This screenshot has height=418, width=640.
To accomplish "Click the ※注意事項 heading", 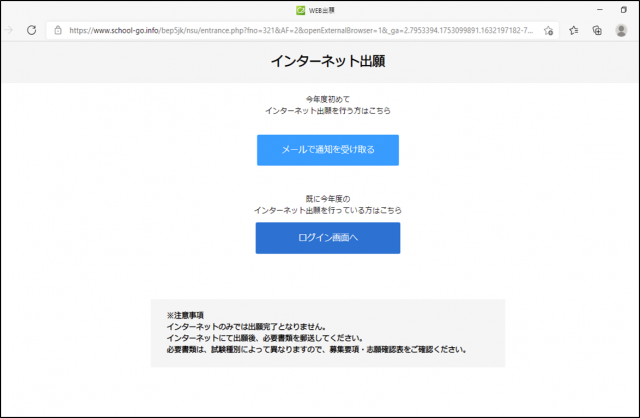I will 185,315.
